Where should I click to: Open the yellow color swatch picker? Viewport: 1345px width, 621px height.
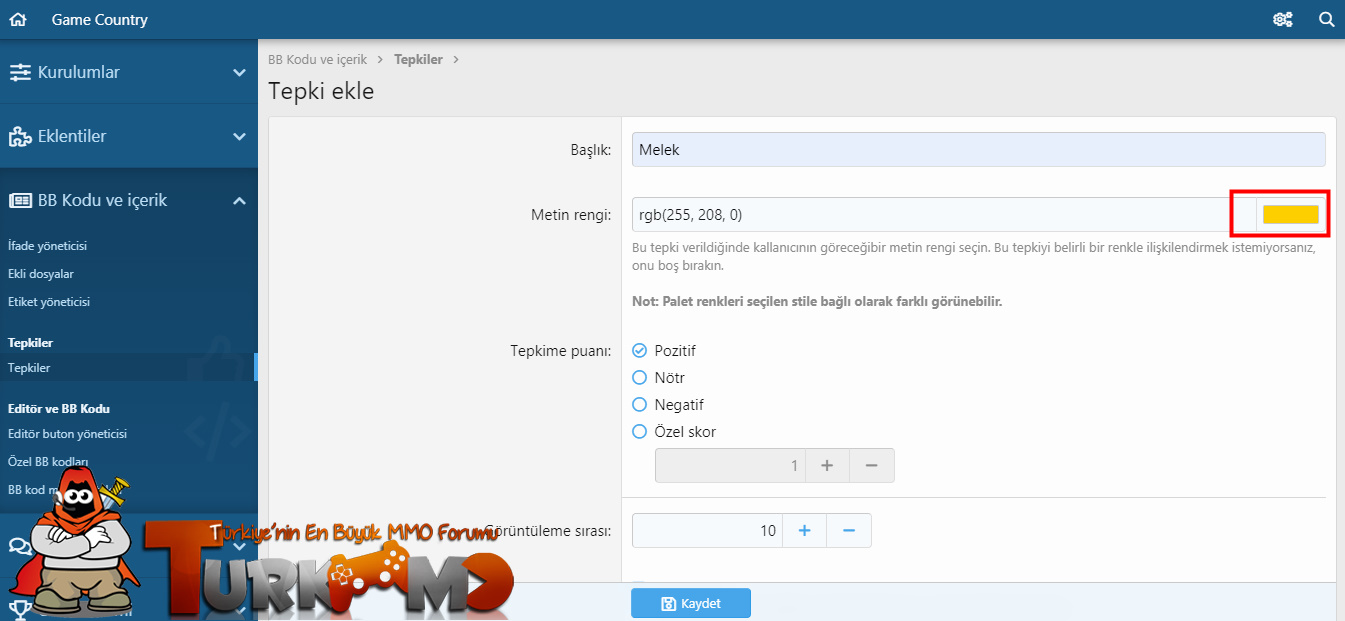click(1291, 214)
